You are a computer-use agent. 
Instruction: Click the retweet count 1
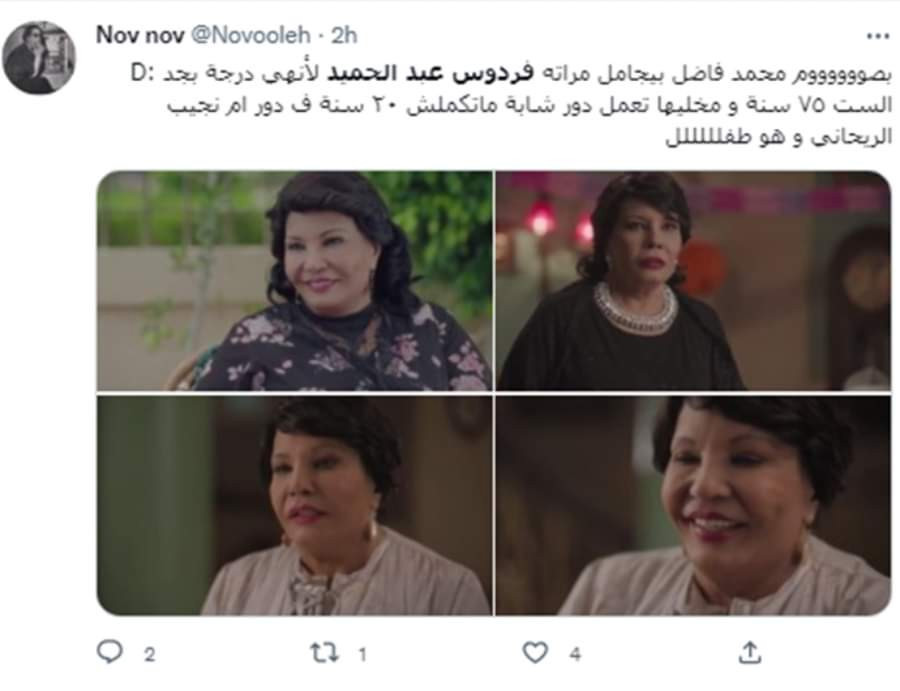pos(362,654)
